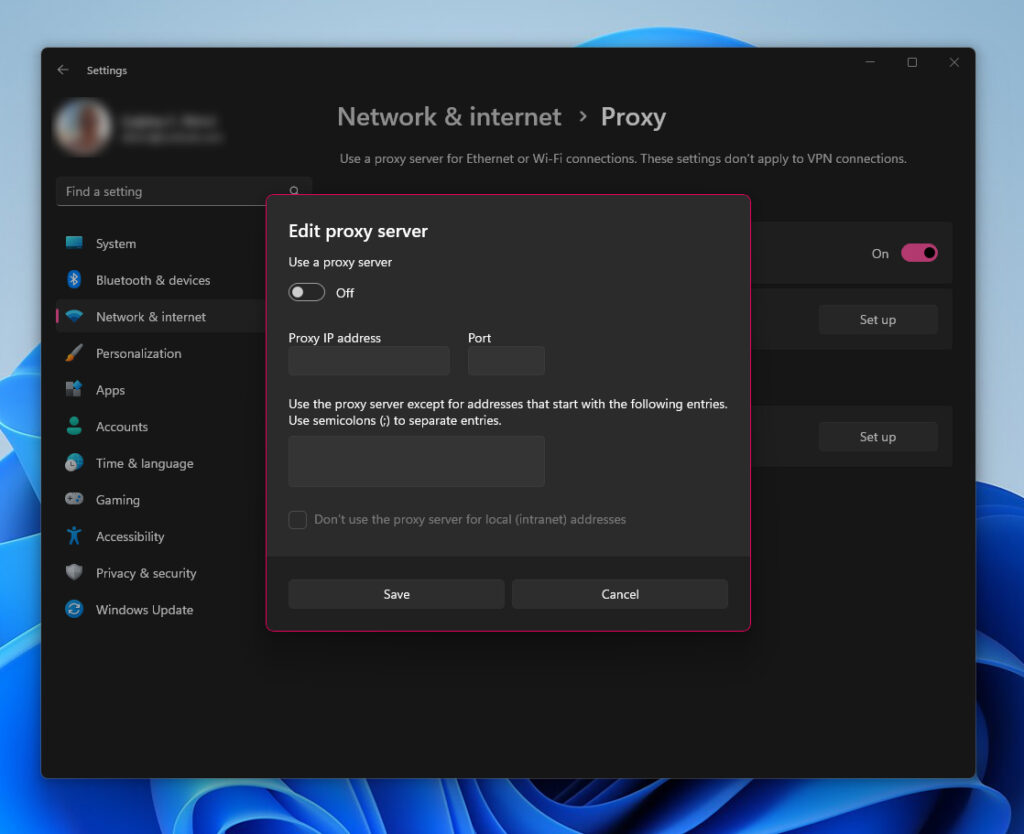1024x834 pixels.
Task: Click the search magnifier icon
Action: pyautogui.click(x=294, y=191)
